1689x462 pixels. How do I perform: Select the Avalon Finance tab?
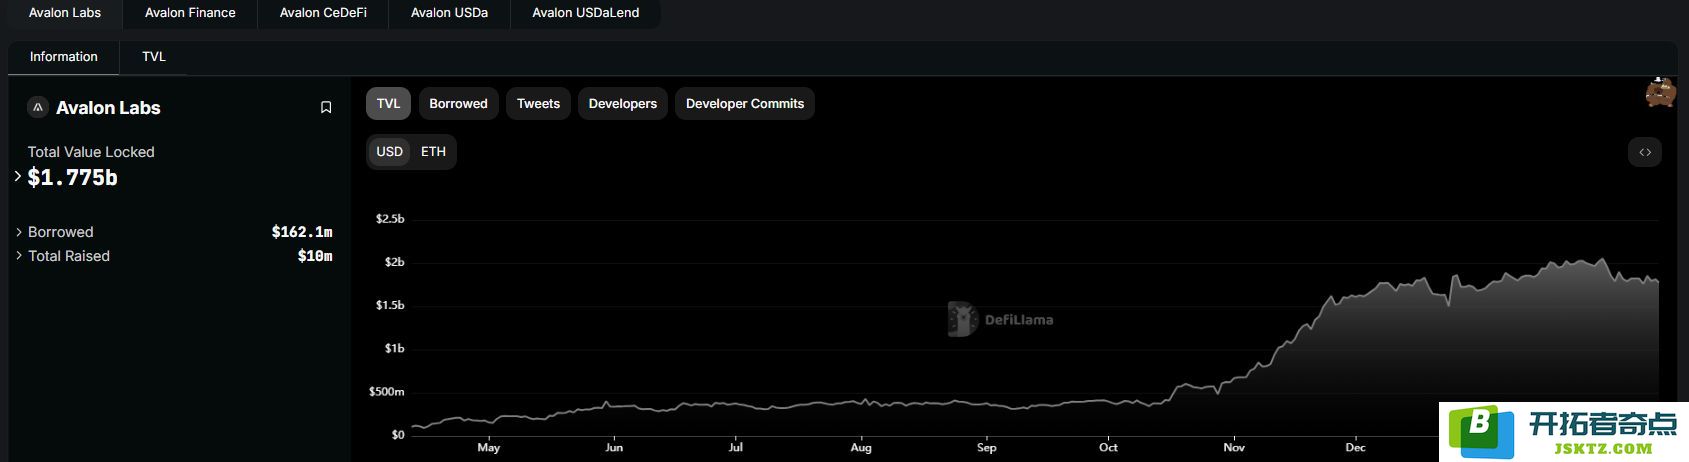pos(190,13)
